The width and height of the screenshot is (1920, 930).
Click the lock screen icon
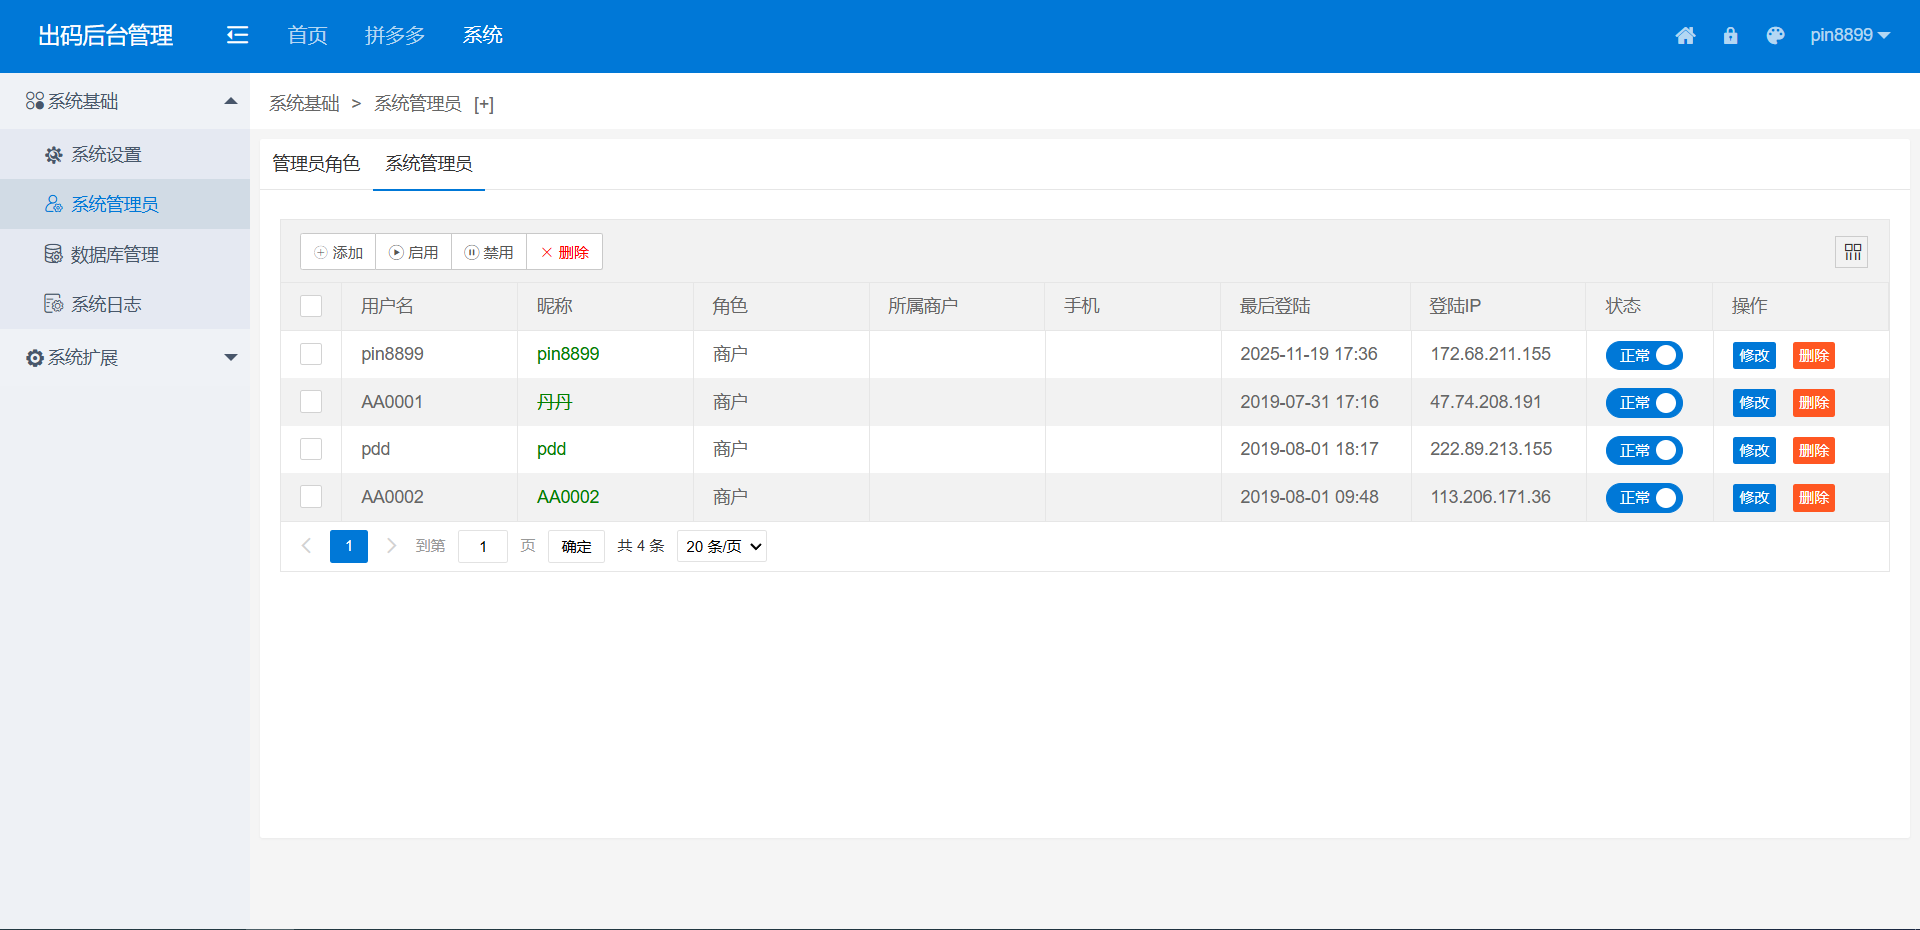coord(1730,36)
